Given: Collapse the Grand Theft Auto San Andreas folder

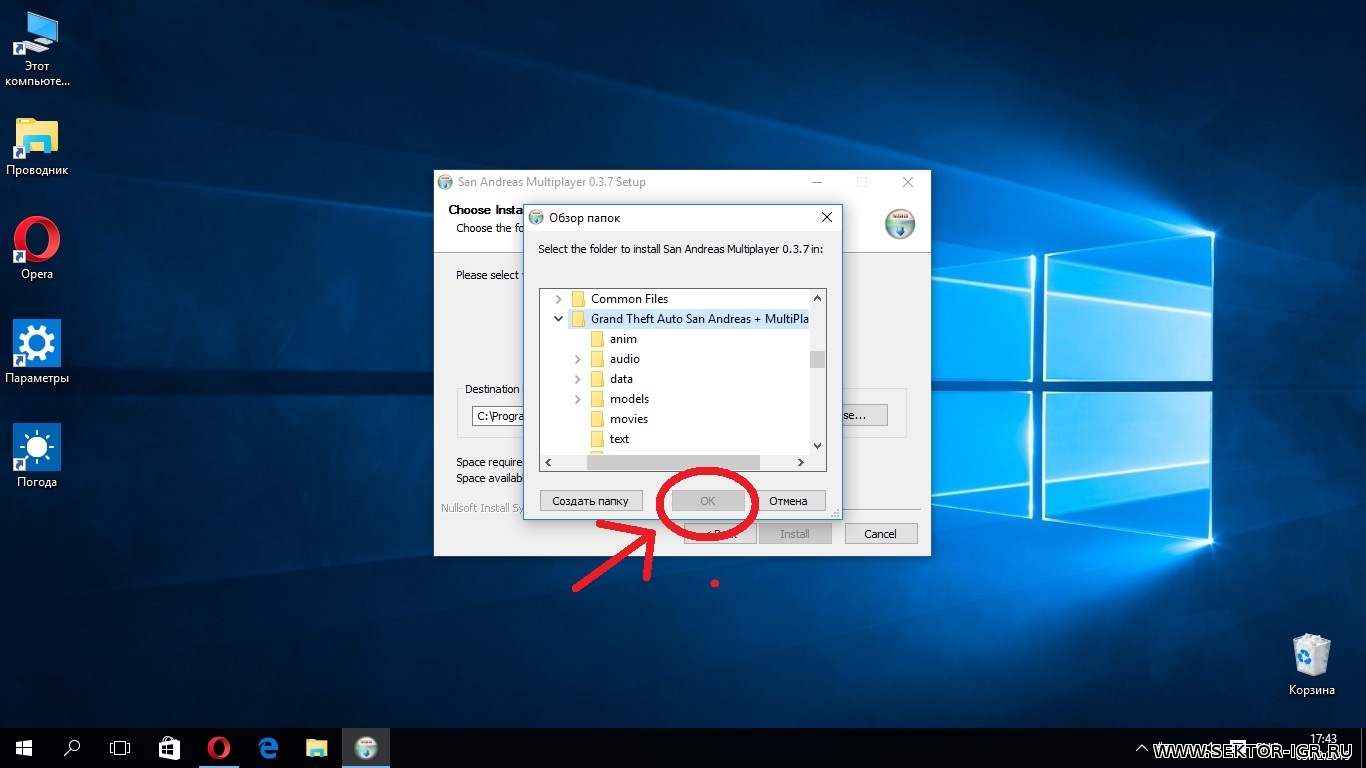Looking at the screenshot, I should tap(558, 319).
